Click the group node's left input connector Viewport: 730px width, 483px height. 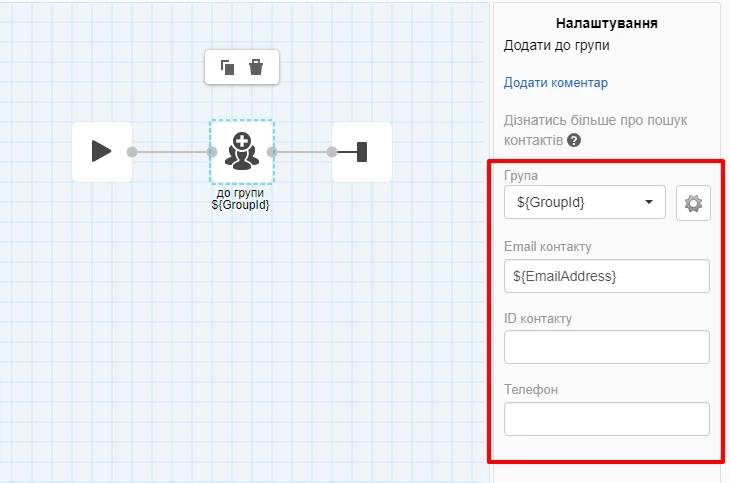pyautogui.click(x=212, y=152)
